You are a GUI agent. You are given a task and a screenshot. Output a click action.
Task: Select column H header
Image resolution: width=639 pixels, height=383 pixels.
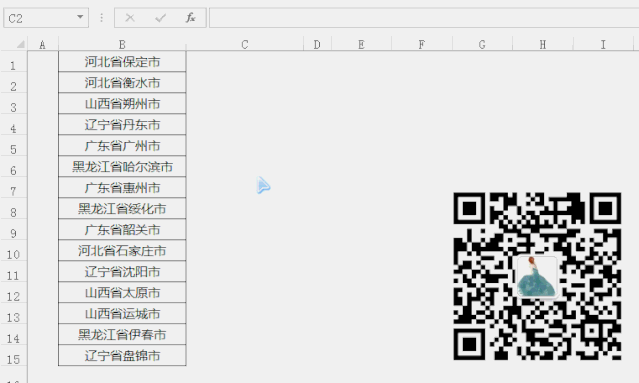point(543,44)
